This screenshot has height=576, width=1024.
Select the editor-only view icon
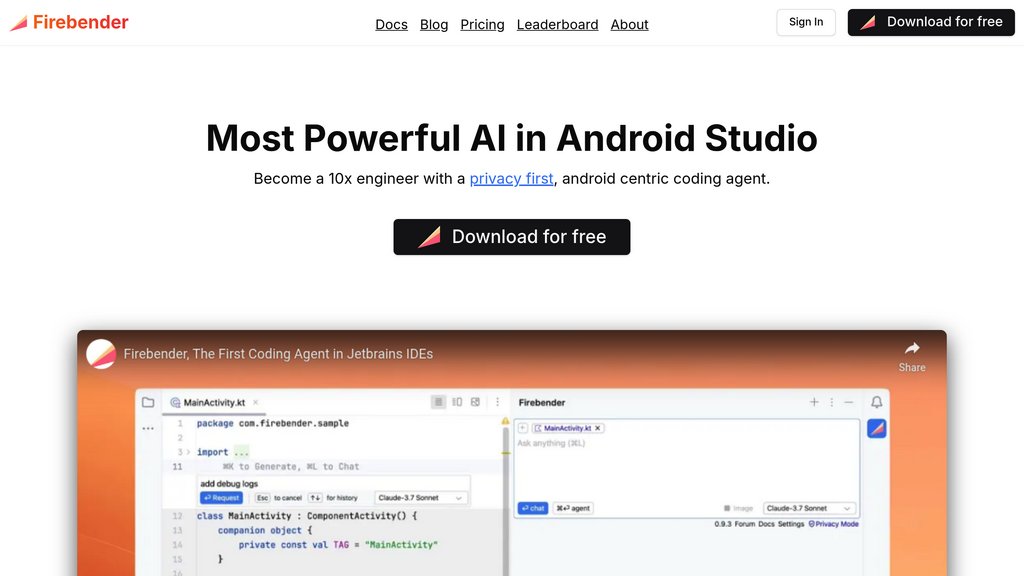click(438, 402)
